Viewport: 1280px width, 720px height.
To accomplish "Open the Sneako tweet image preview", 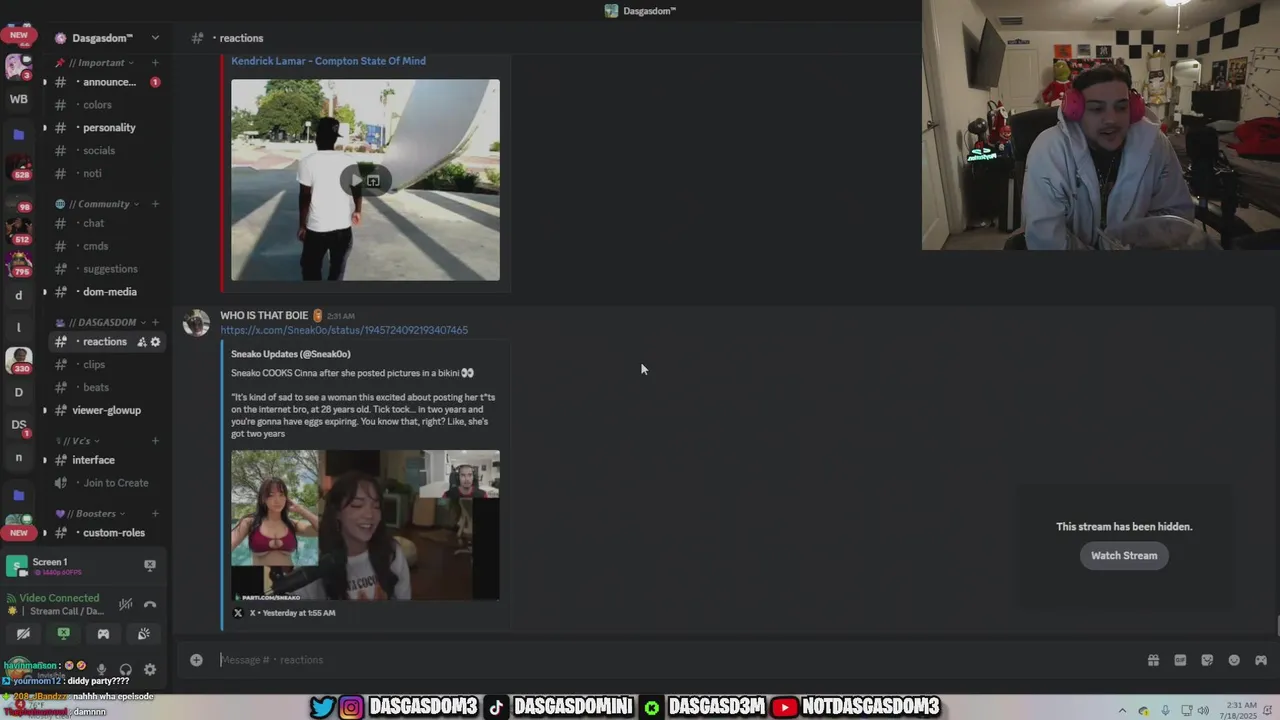I will [x=365, y=525].
